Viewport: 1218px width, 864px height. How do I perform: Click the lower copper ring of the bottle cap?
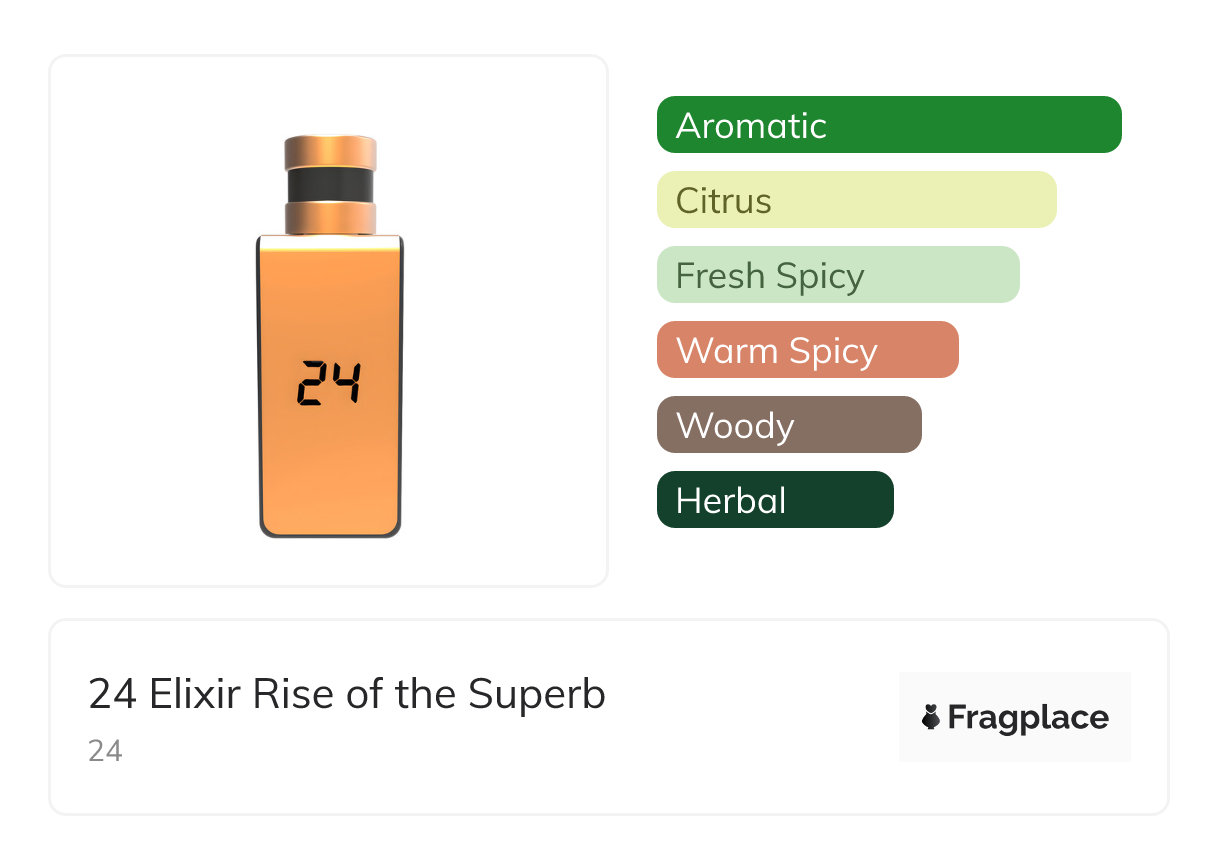point(330,217)
